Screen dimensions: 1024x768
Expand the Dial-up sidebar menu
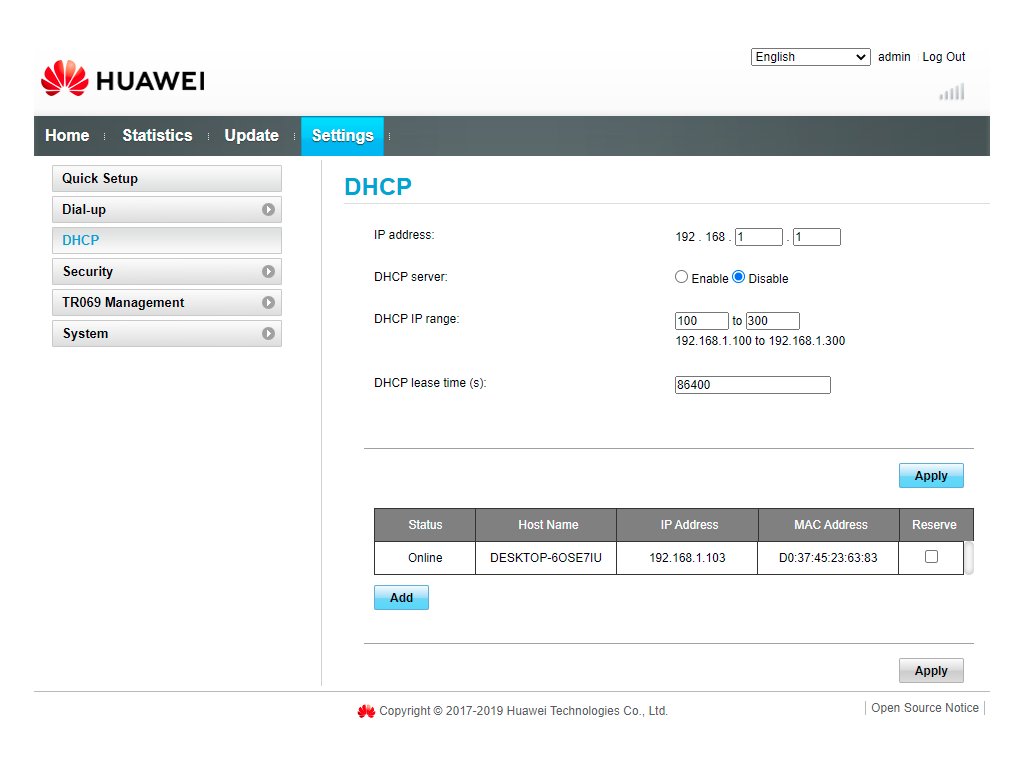pos(166,210)
